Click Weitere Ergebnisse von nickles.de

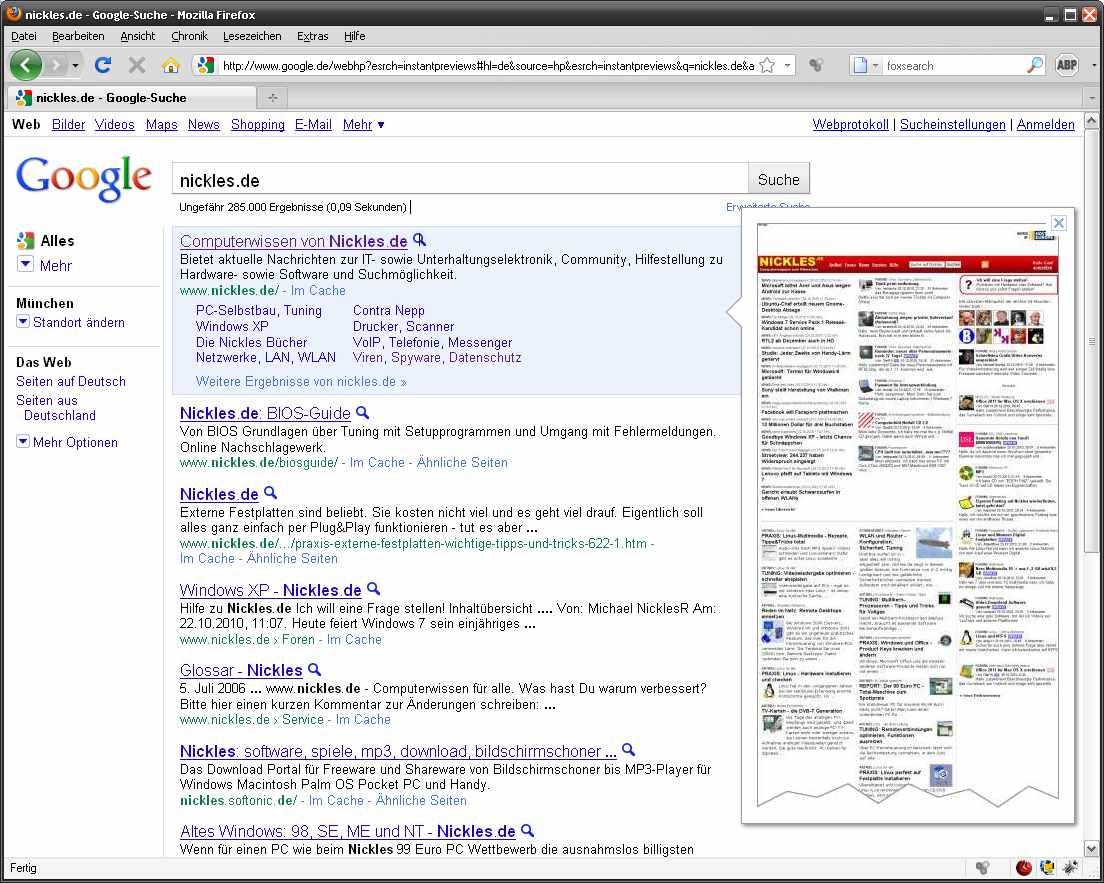(301, 382)
